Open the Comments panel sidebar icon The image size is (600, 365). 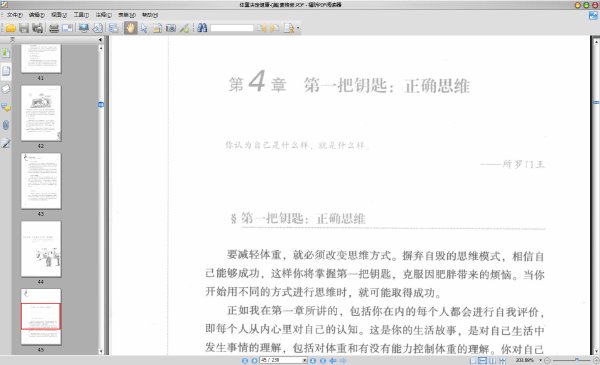point(6,107)
